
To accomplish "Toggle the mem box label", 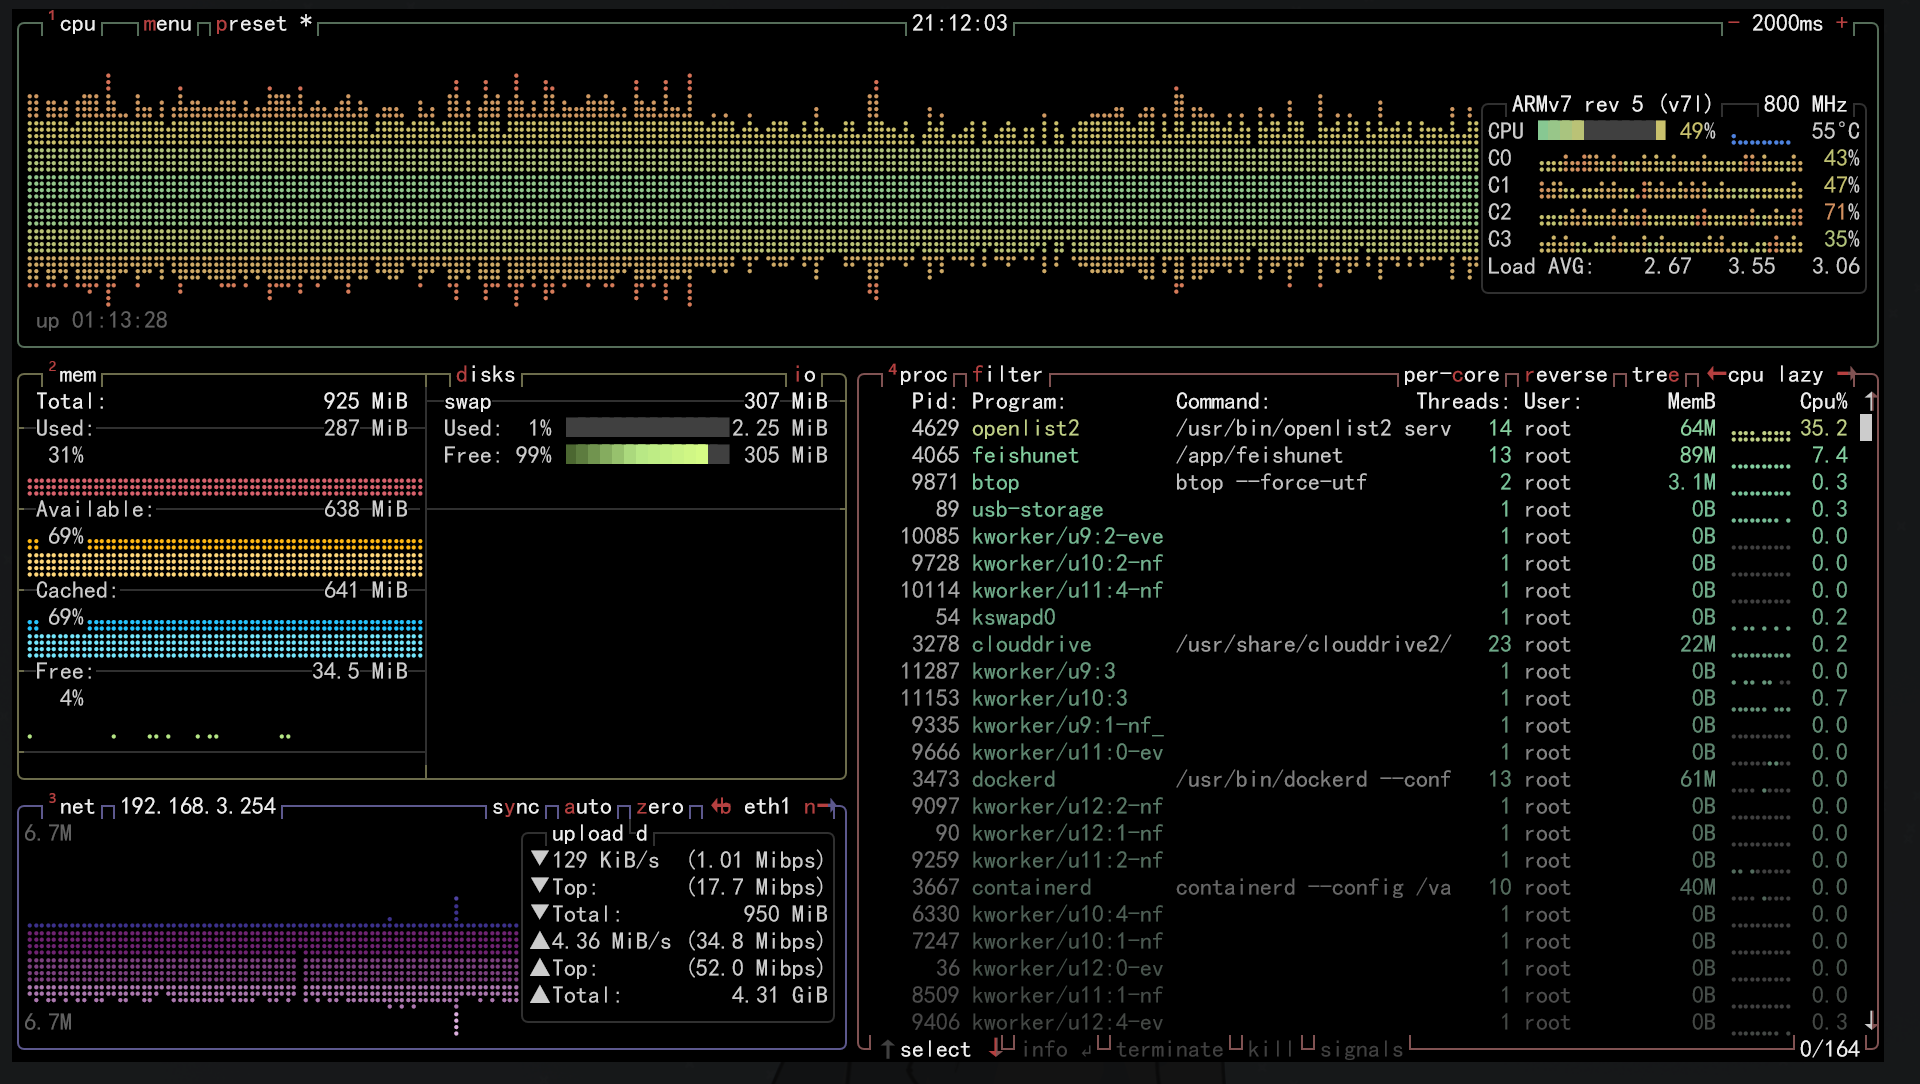I will [x=77, y=375].
